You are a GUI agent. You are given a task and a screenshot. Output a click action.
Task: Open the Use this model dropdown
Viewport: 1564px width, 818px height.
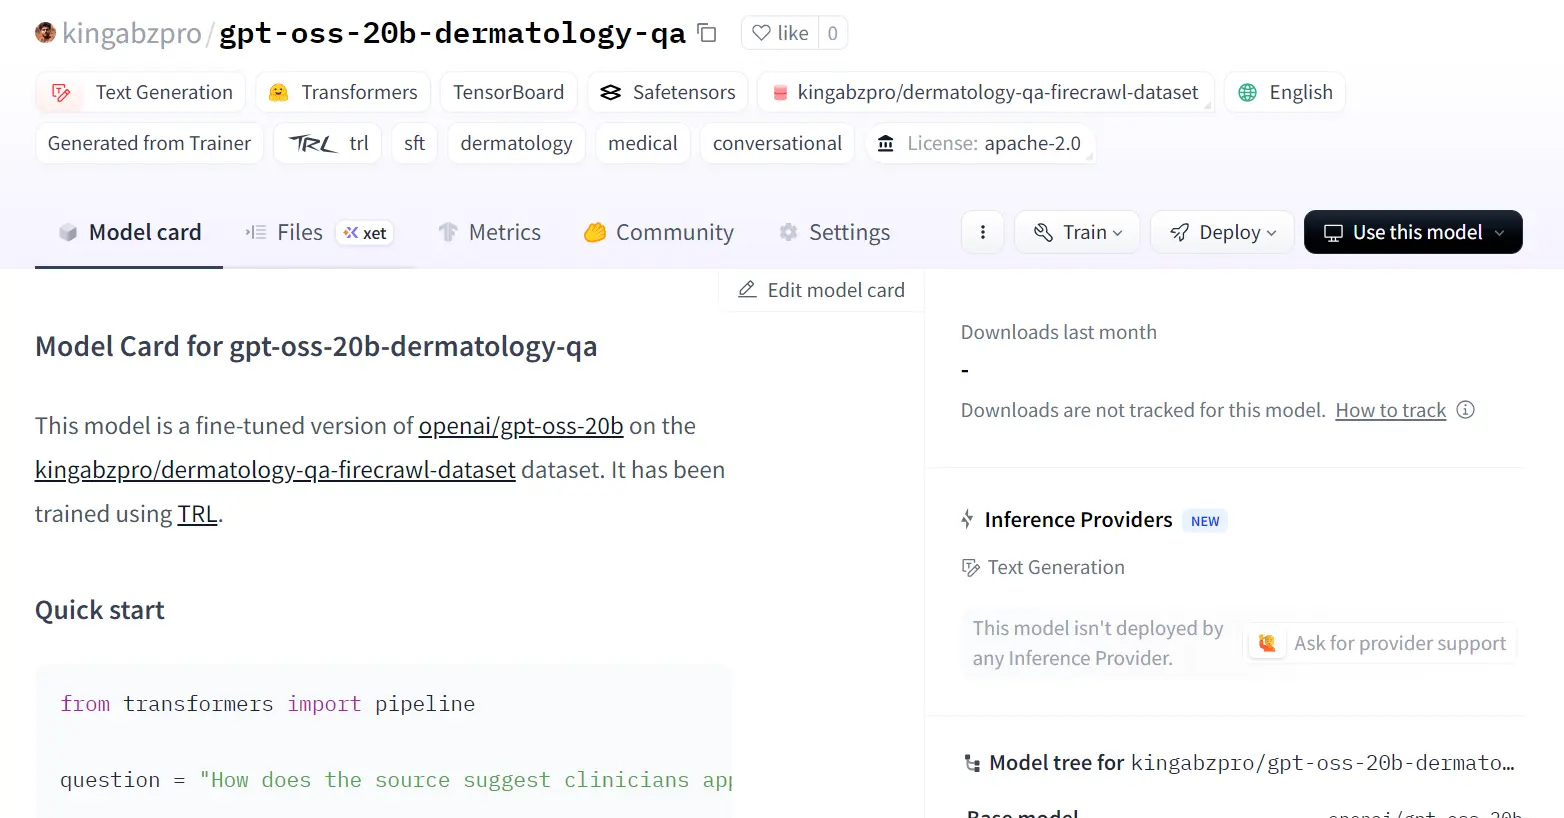click(x=1412, y=232)
